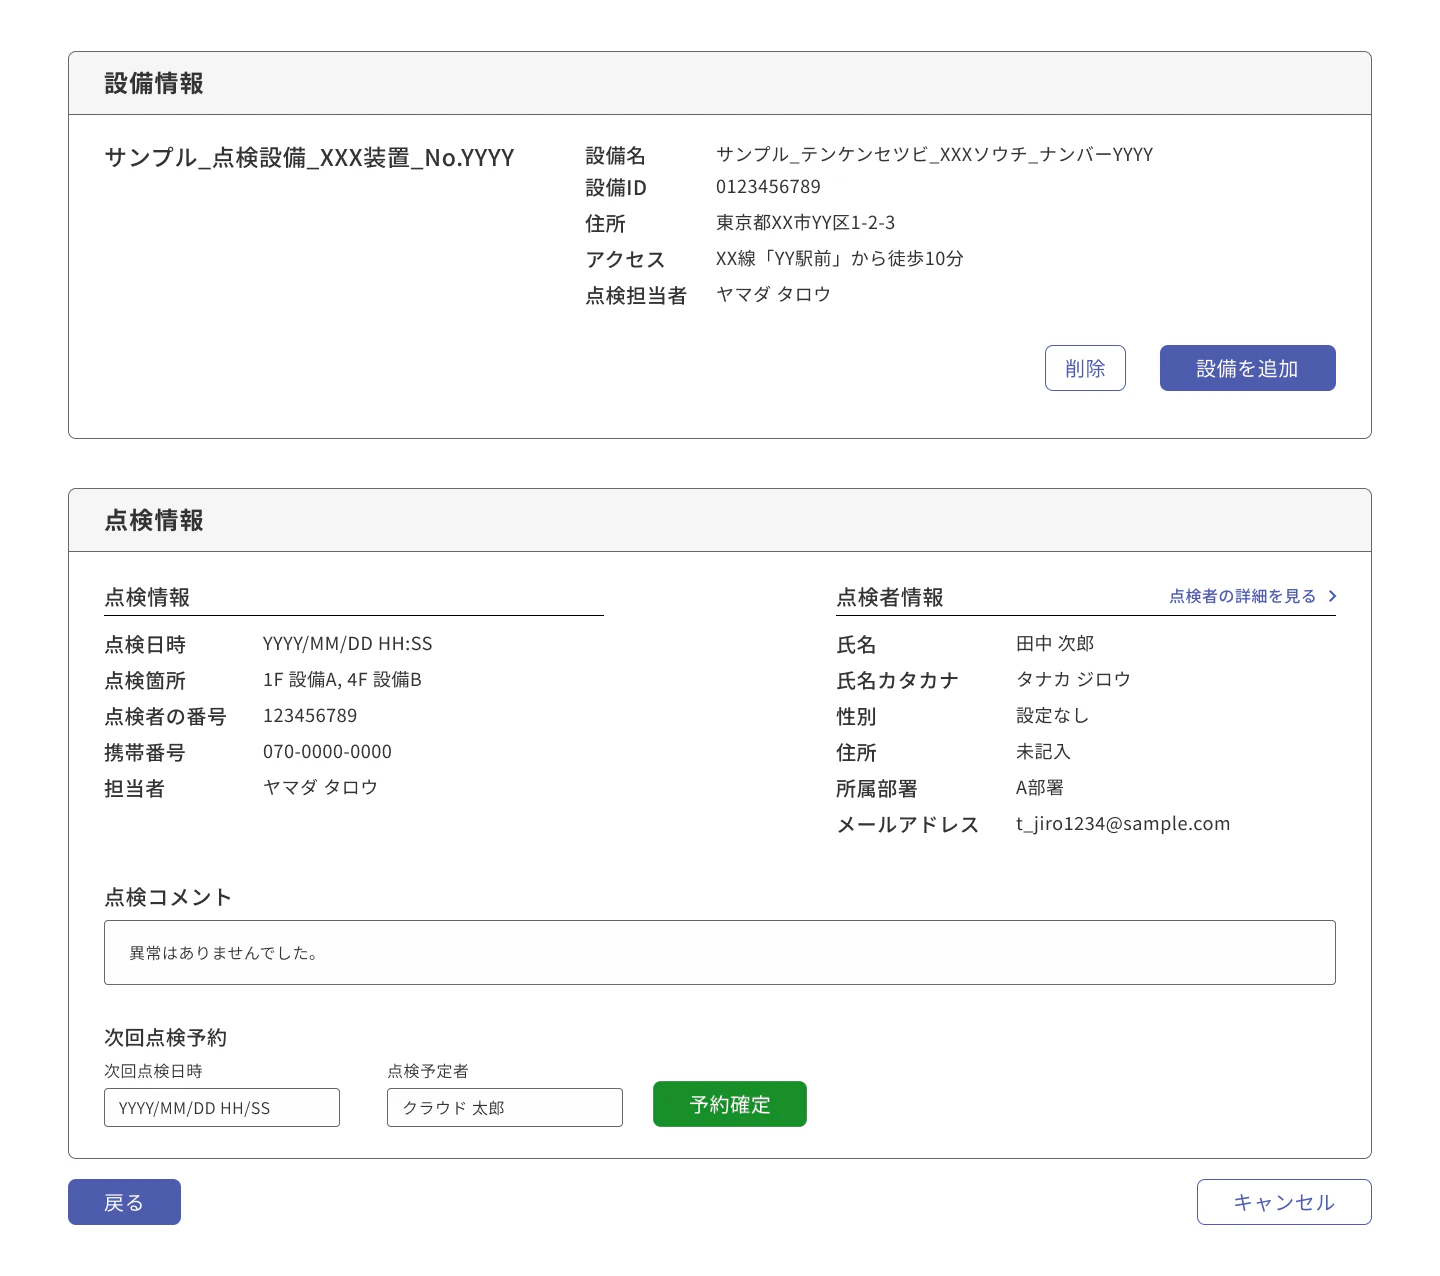Click the 設備を追加 button
Screen dimensions: 1440x1276
tap(1247, 368)
